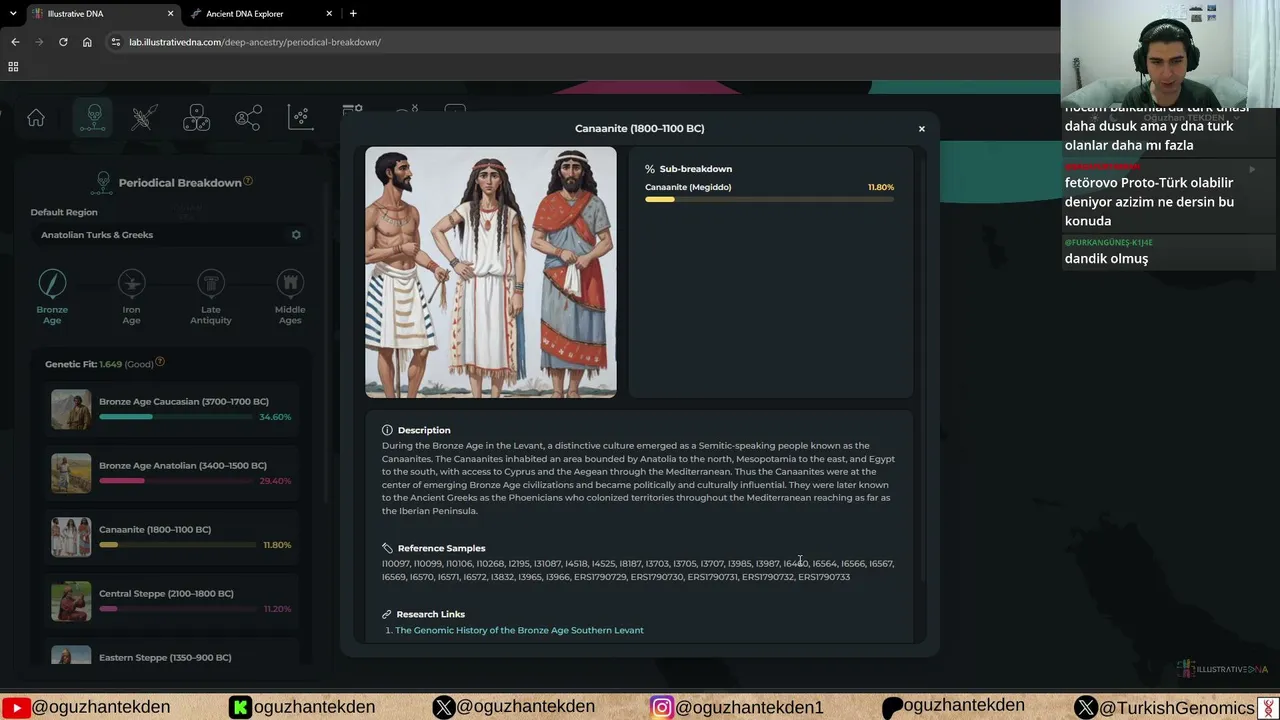Screen dimensions: 1280x720
Task: Click Eastern Steppe (1350–900 BC) label
Action: [x=165, y=658]
